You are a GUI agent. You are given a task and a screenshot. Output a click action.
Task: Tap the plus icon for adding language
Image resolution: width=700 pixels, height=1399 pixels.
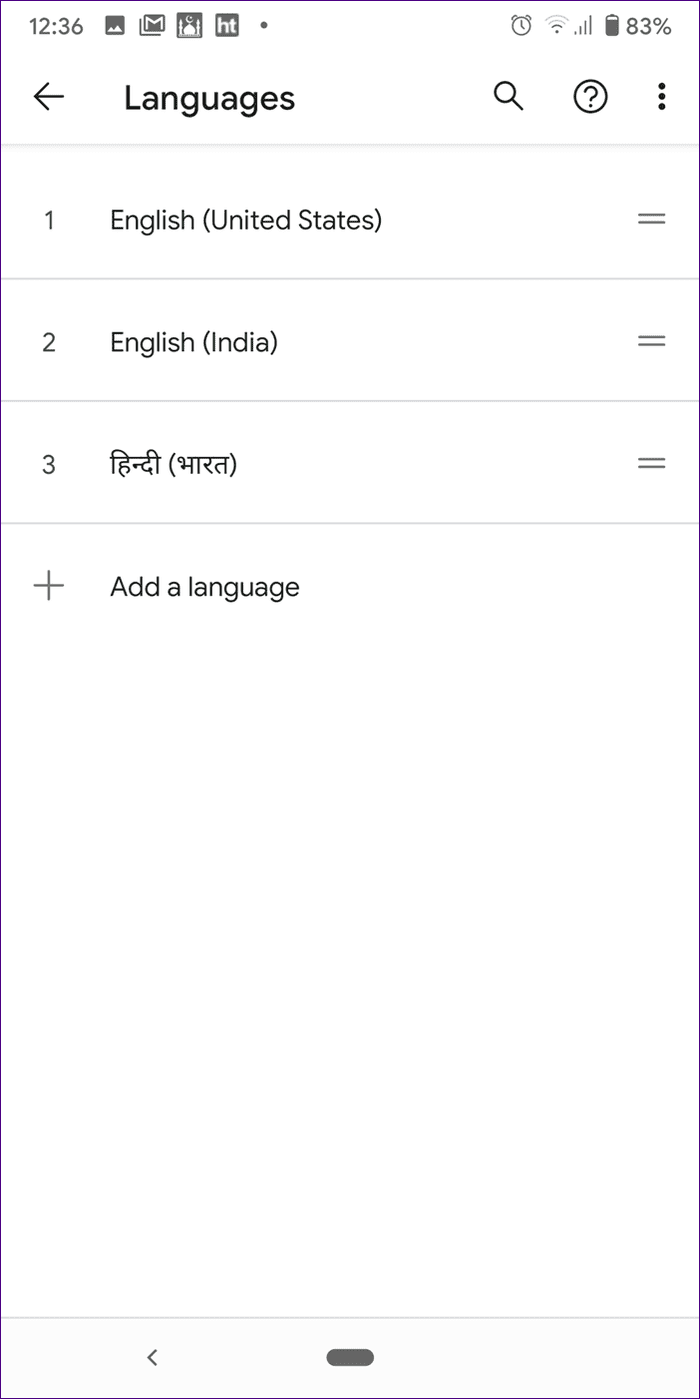pos(48,586)
